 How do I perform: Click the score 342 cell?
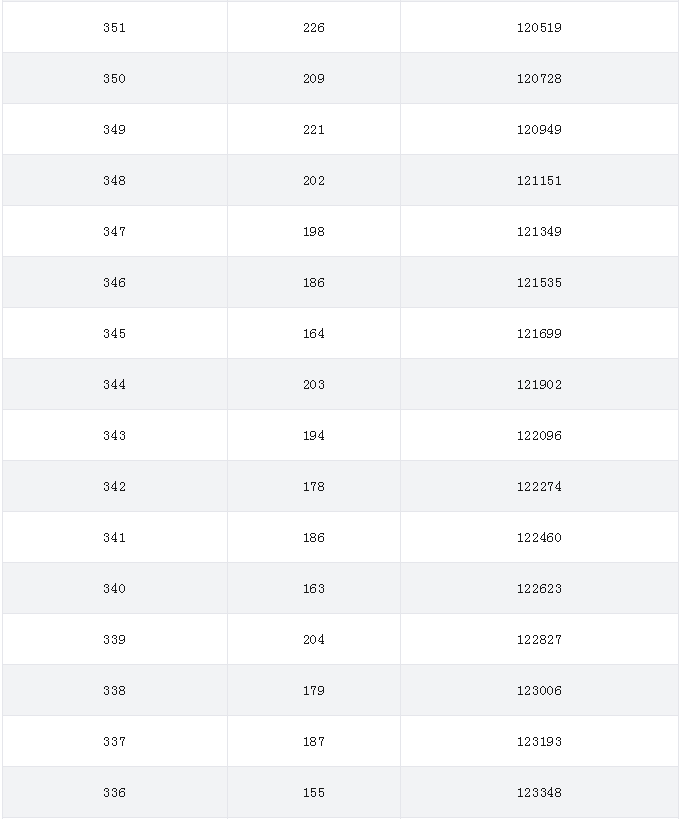[114, 486]
